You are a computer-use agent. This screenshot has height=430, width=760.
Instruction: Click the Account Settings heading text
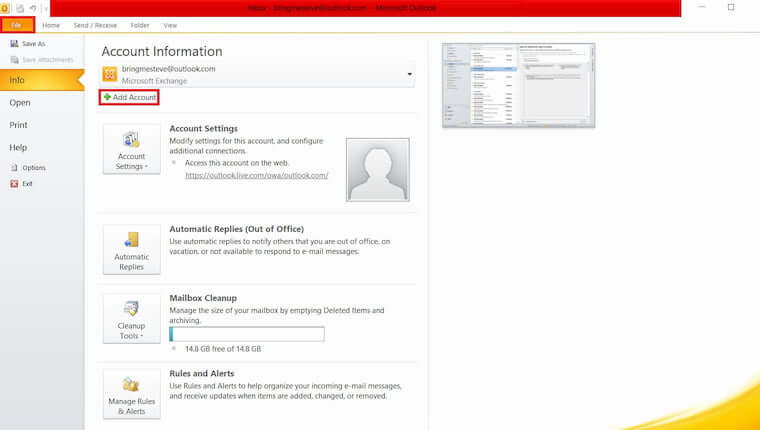pos(204,128)
